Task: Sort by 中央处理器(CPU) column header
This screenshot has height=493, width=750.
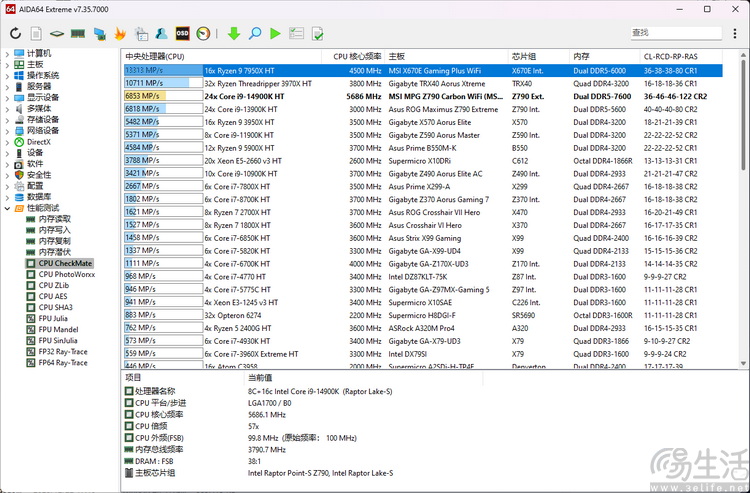Action: click(222, 56)
